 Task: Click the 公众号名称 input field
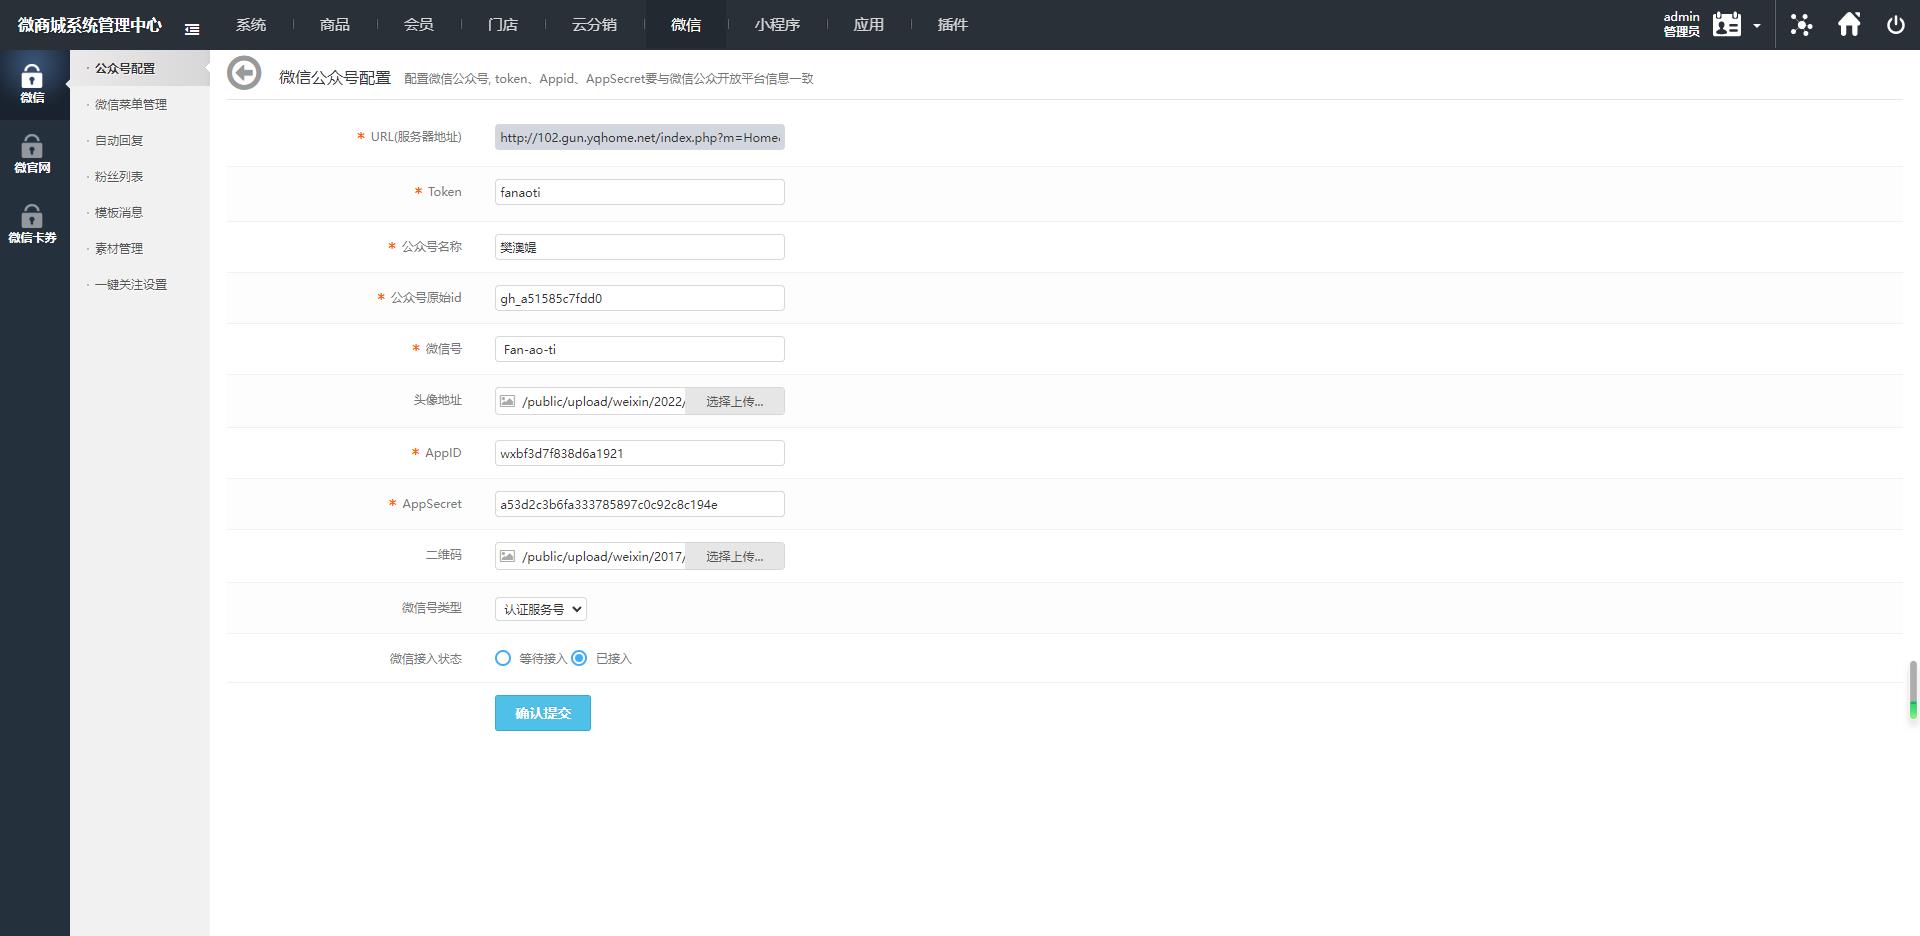[640, 247]
